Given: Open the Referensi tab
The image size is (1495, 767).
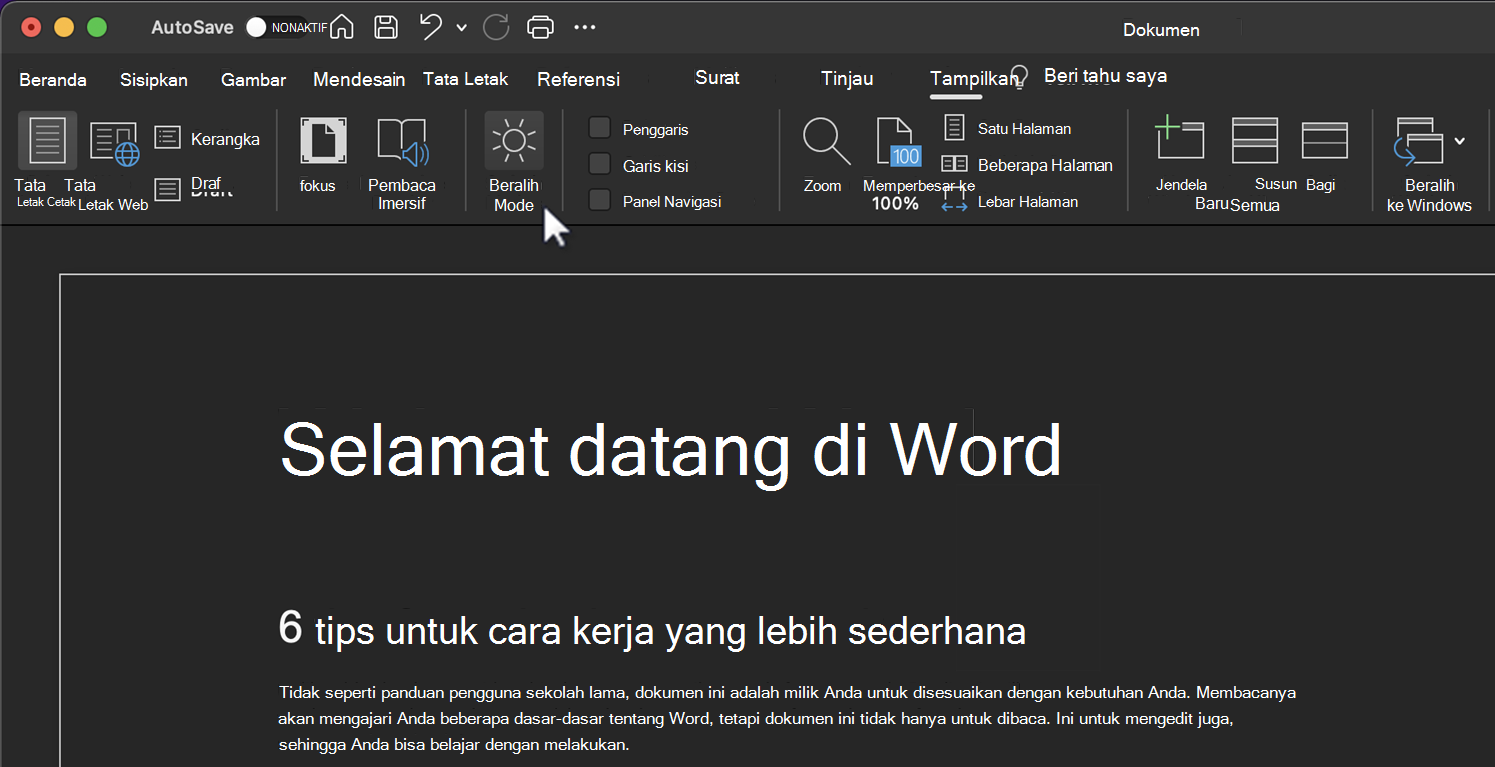Looking at the screenshot, I should click(x=578, y=80).
